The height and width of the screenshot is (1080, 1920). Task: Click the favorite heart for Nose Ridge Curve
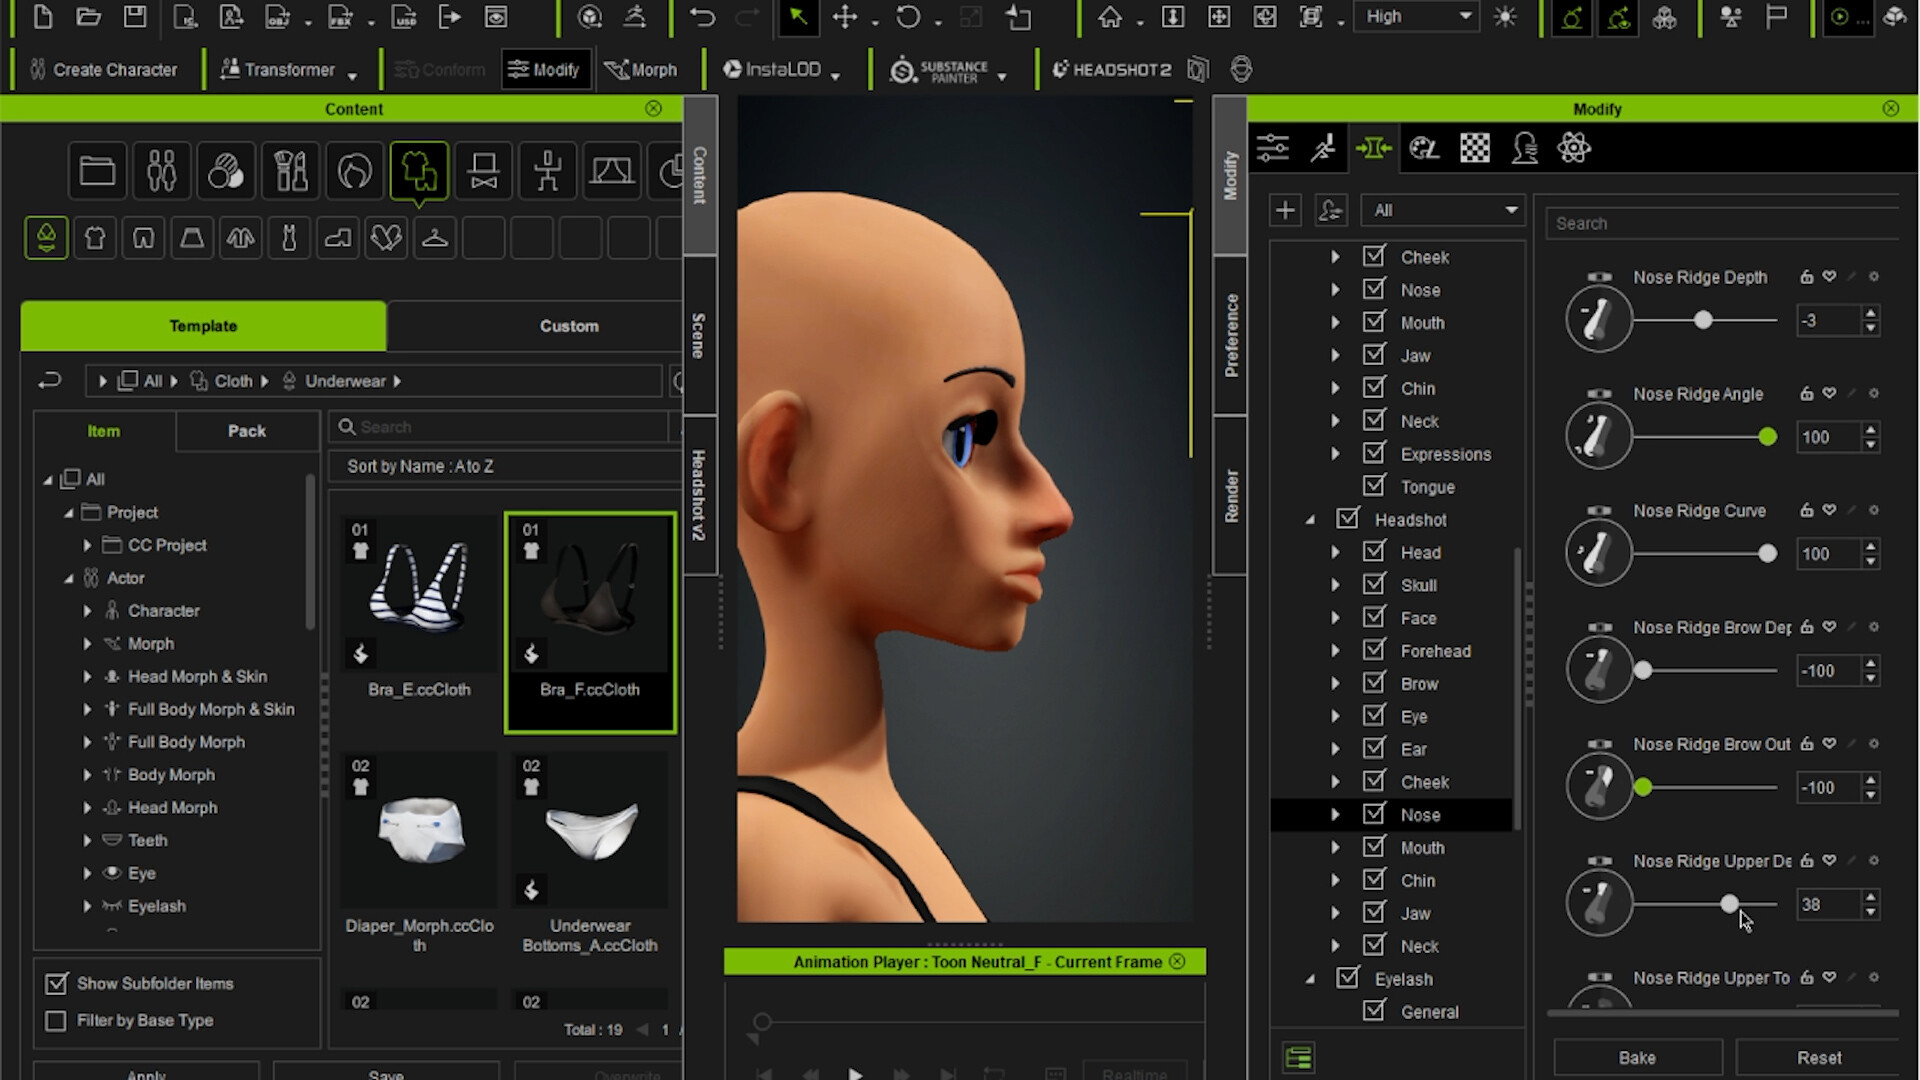click(1829, 510)
